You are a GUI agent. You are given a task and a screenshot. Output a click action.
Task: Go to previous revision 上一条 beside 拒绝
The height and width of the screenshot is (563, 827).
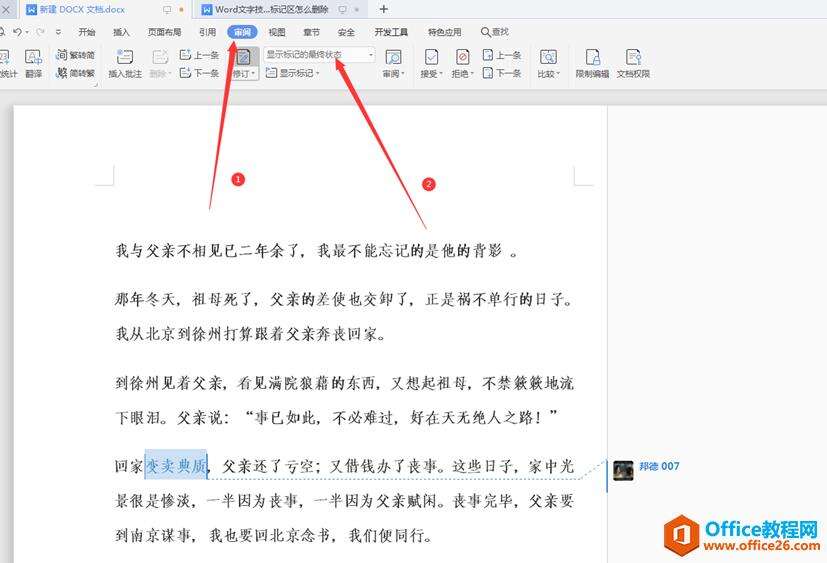point(502,55)
